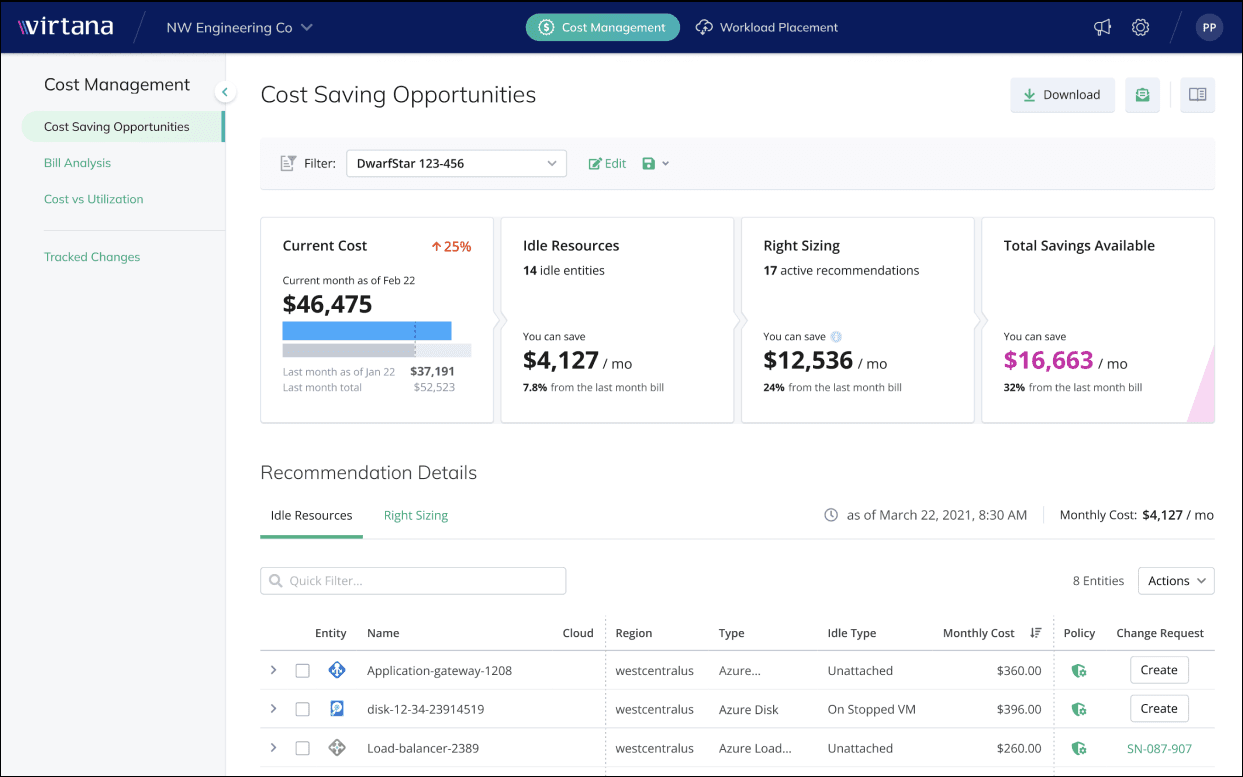Collapse the sidebar with the chevron button
1243x777 pixels.
[x=225, y=92]
